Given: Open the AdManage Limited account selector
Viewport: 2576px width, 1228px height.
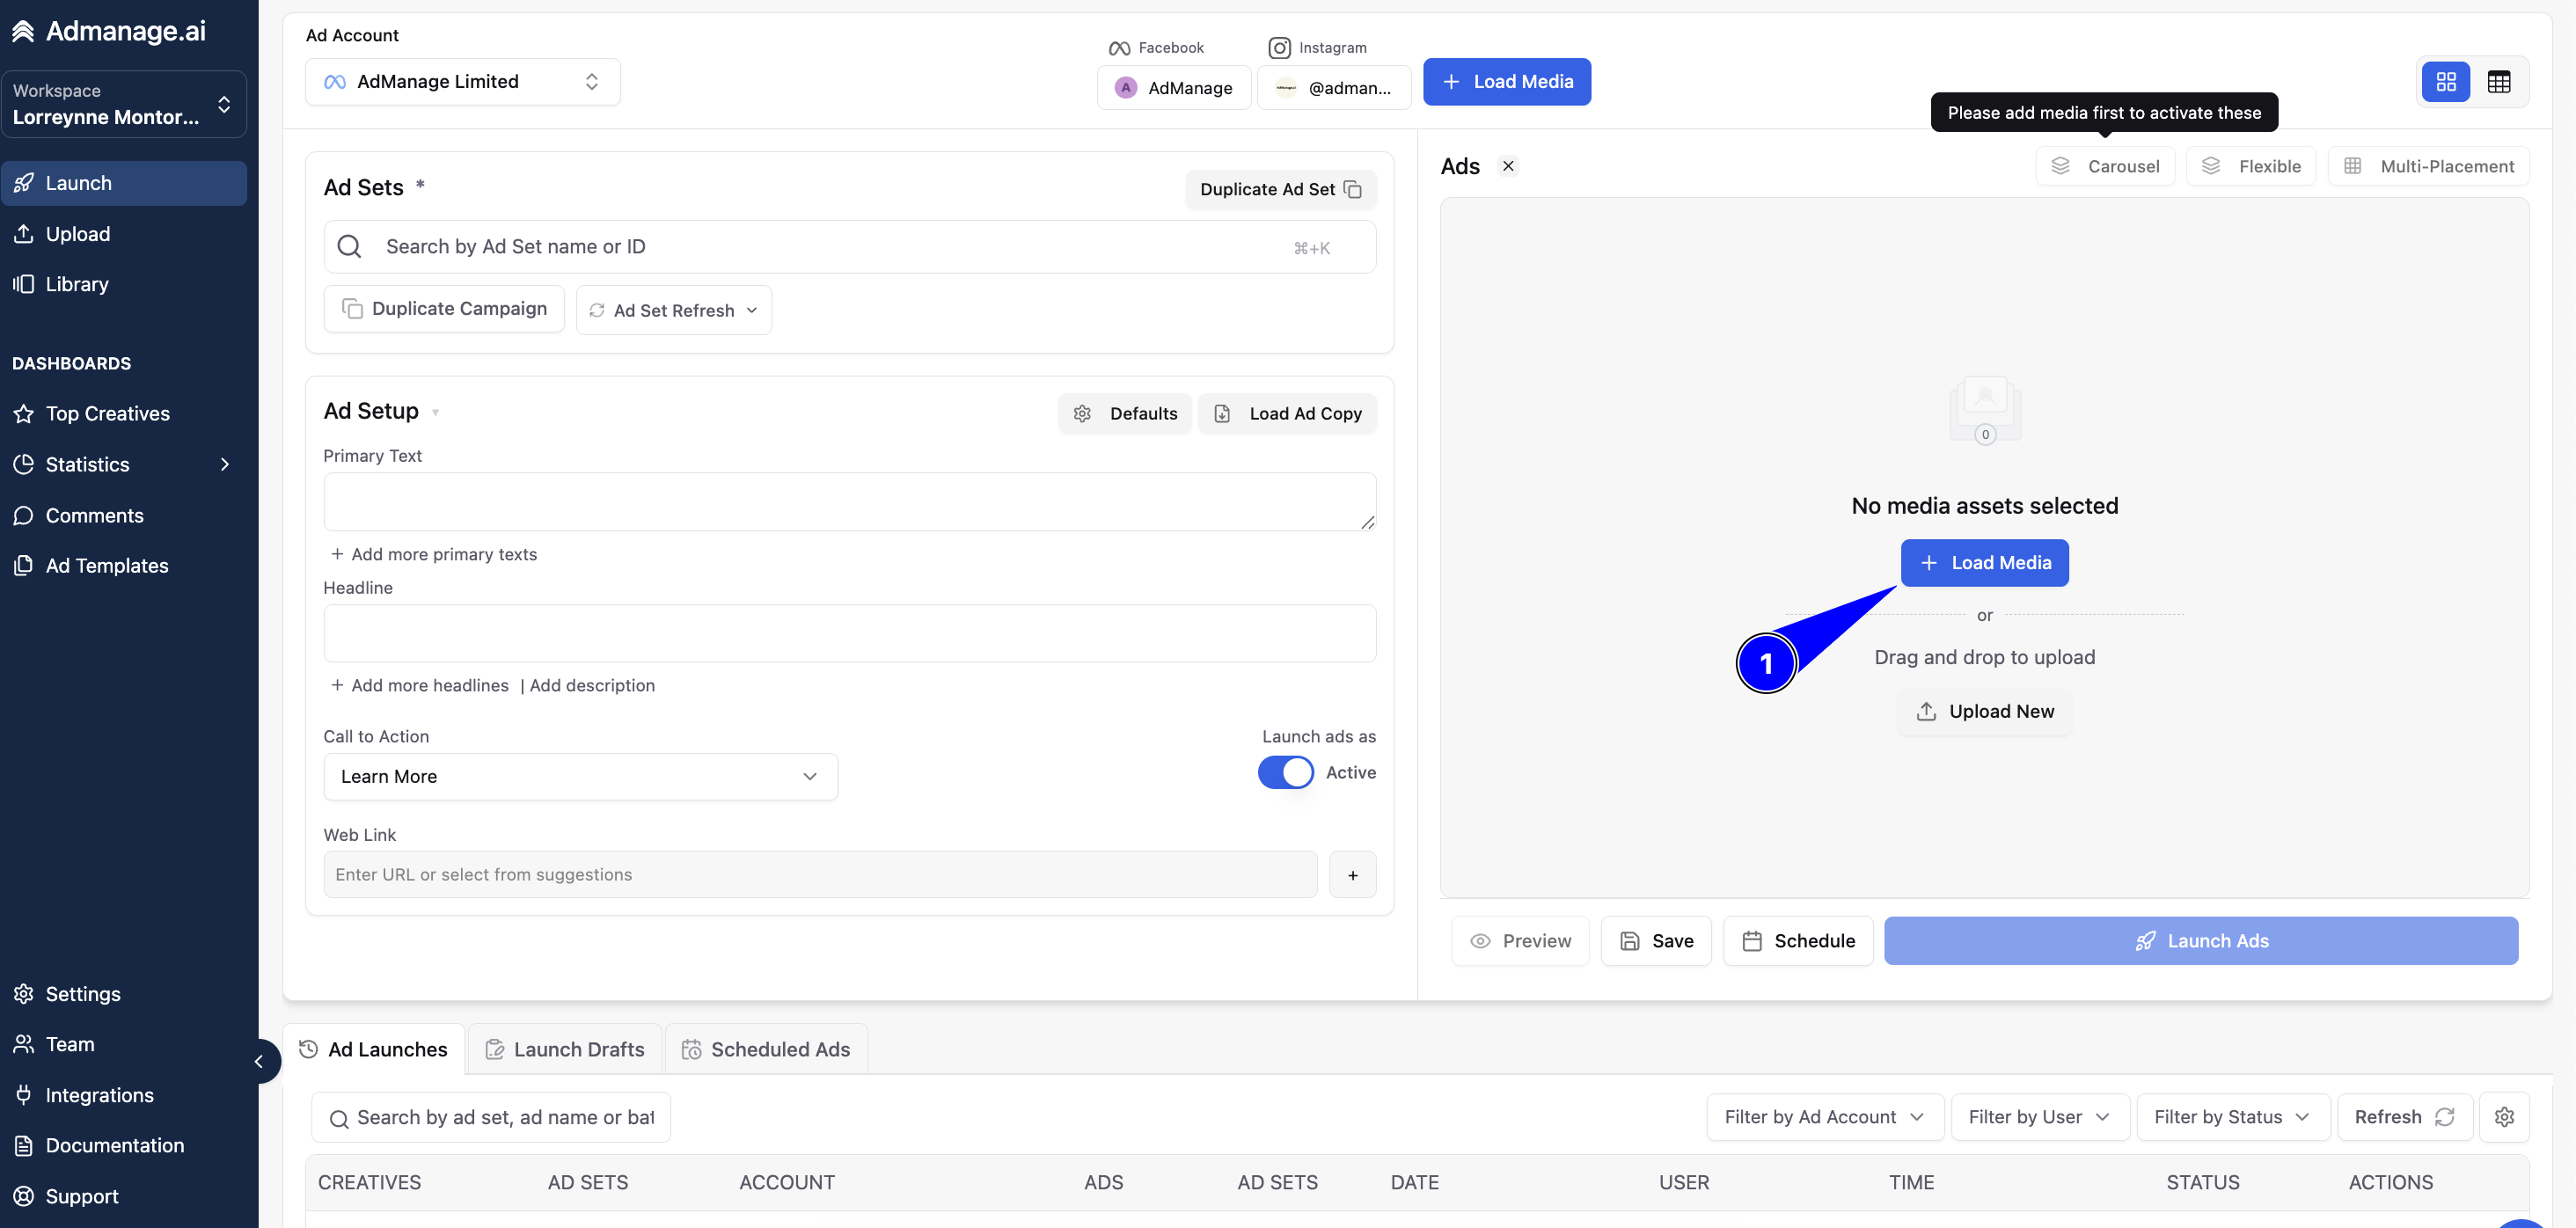Looking at the screenshot, I should tap(463, 82).
